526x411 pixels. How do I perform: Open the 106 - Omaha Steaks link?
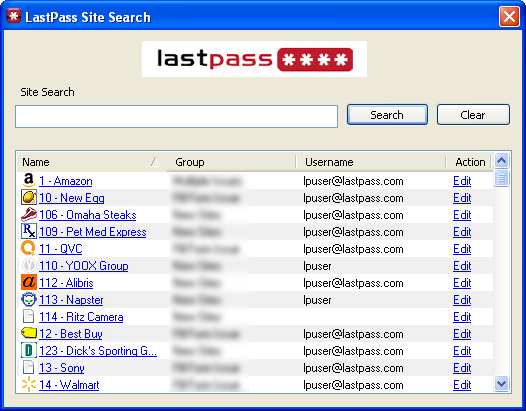[88, 215]
